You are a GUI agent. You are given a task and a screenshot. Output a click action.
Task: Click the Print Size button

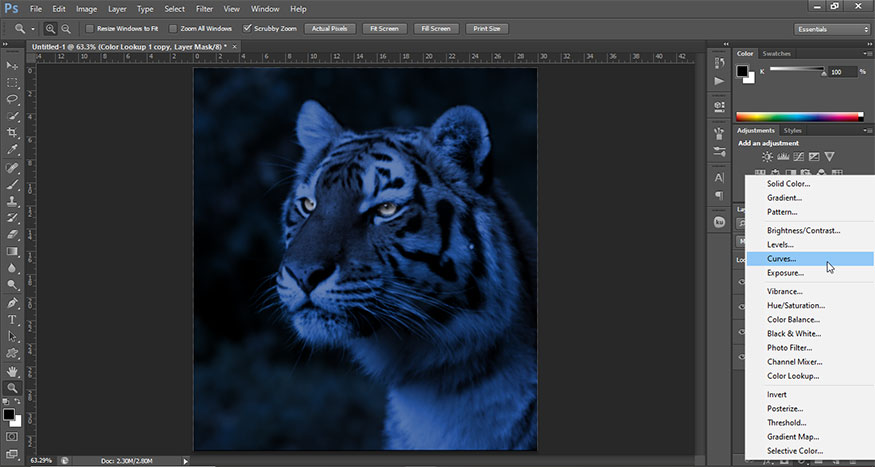[487, 28]
